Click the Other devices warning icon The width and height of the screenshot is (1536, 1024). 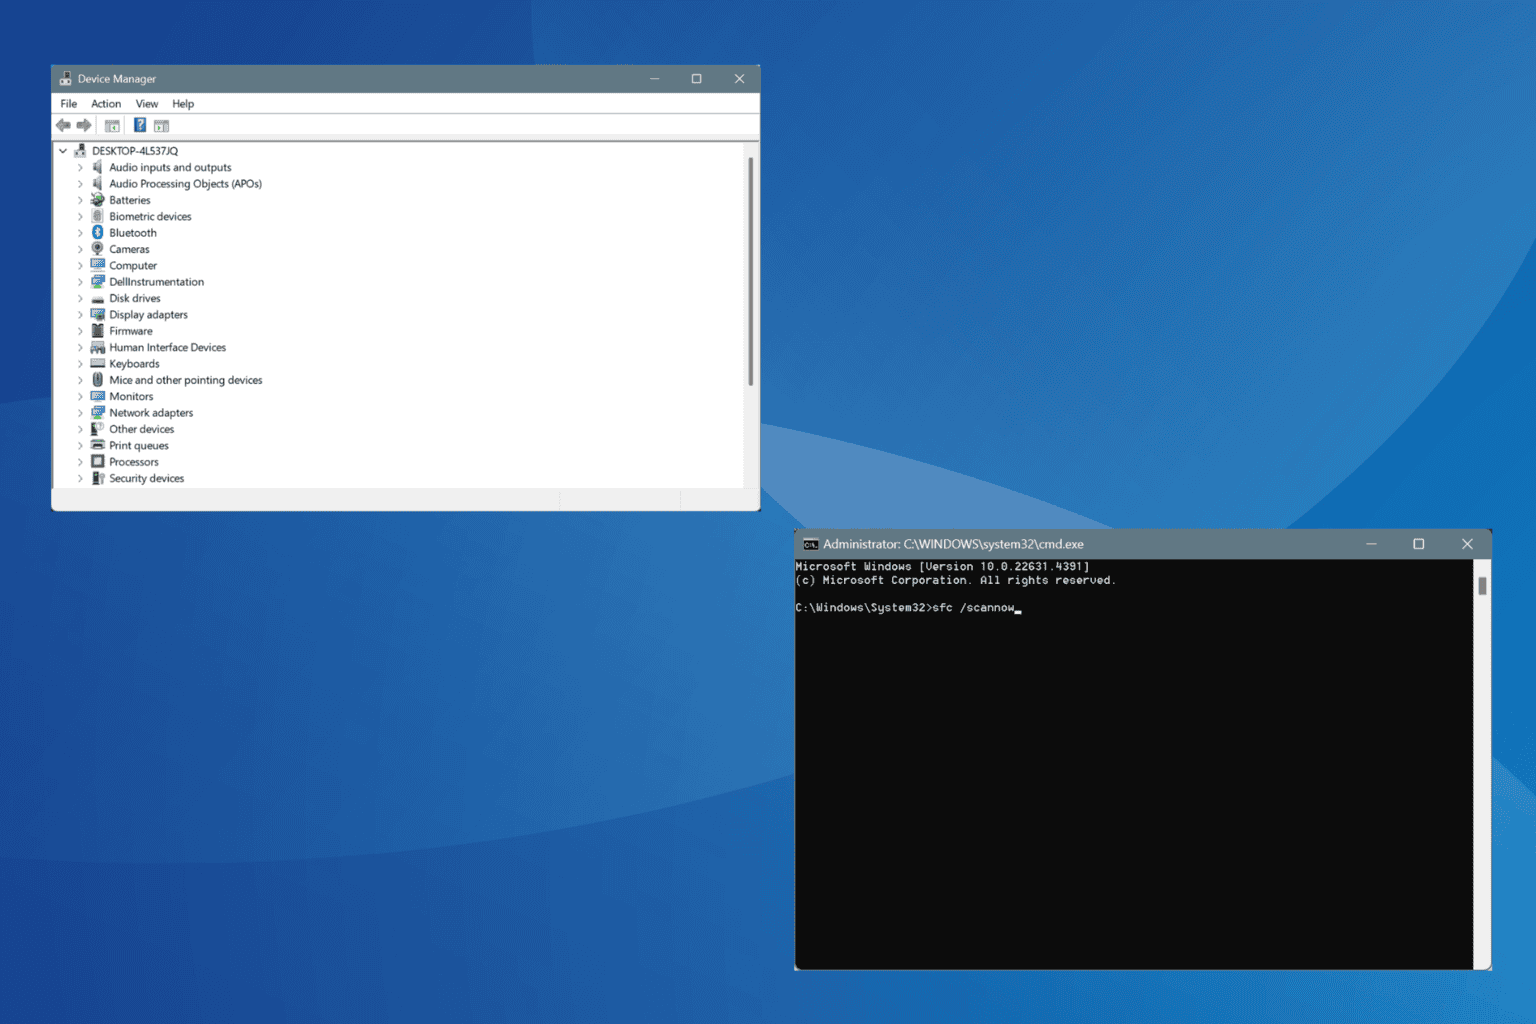[97, 429]
